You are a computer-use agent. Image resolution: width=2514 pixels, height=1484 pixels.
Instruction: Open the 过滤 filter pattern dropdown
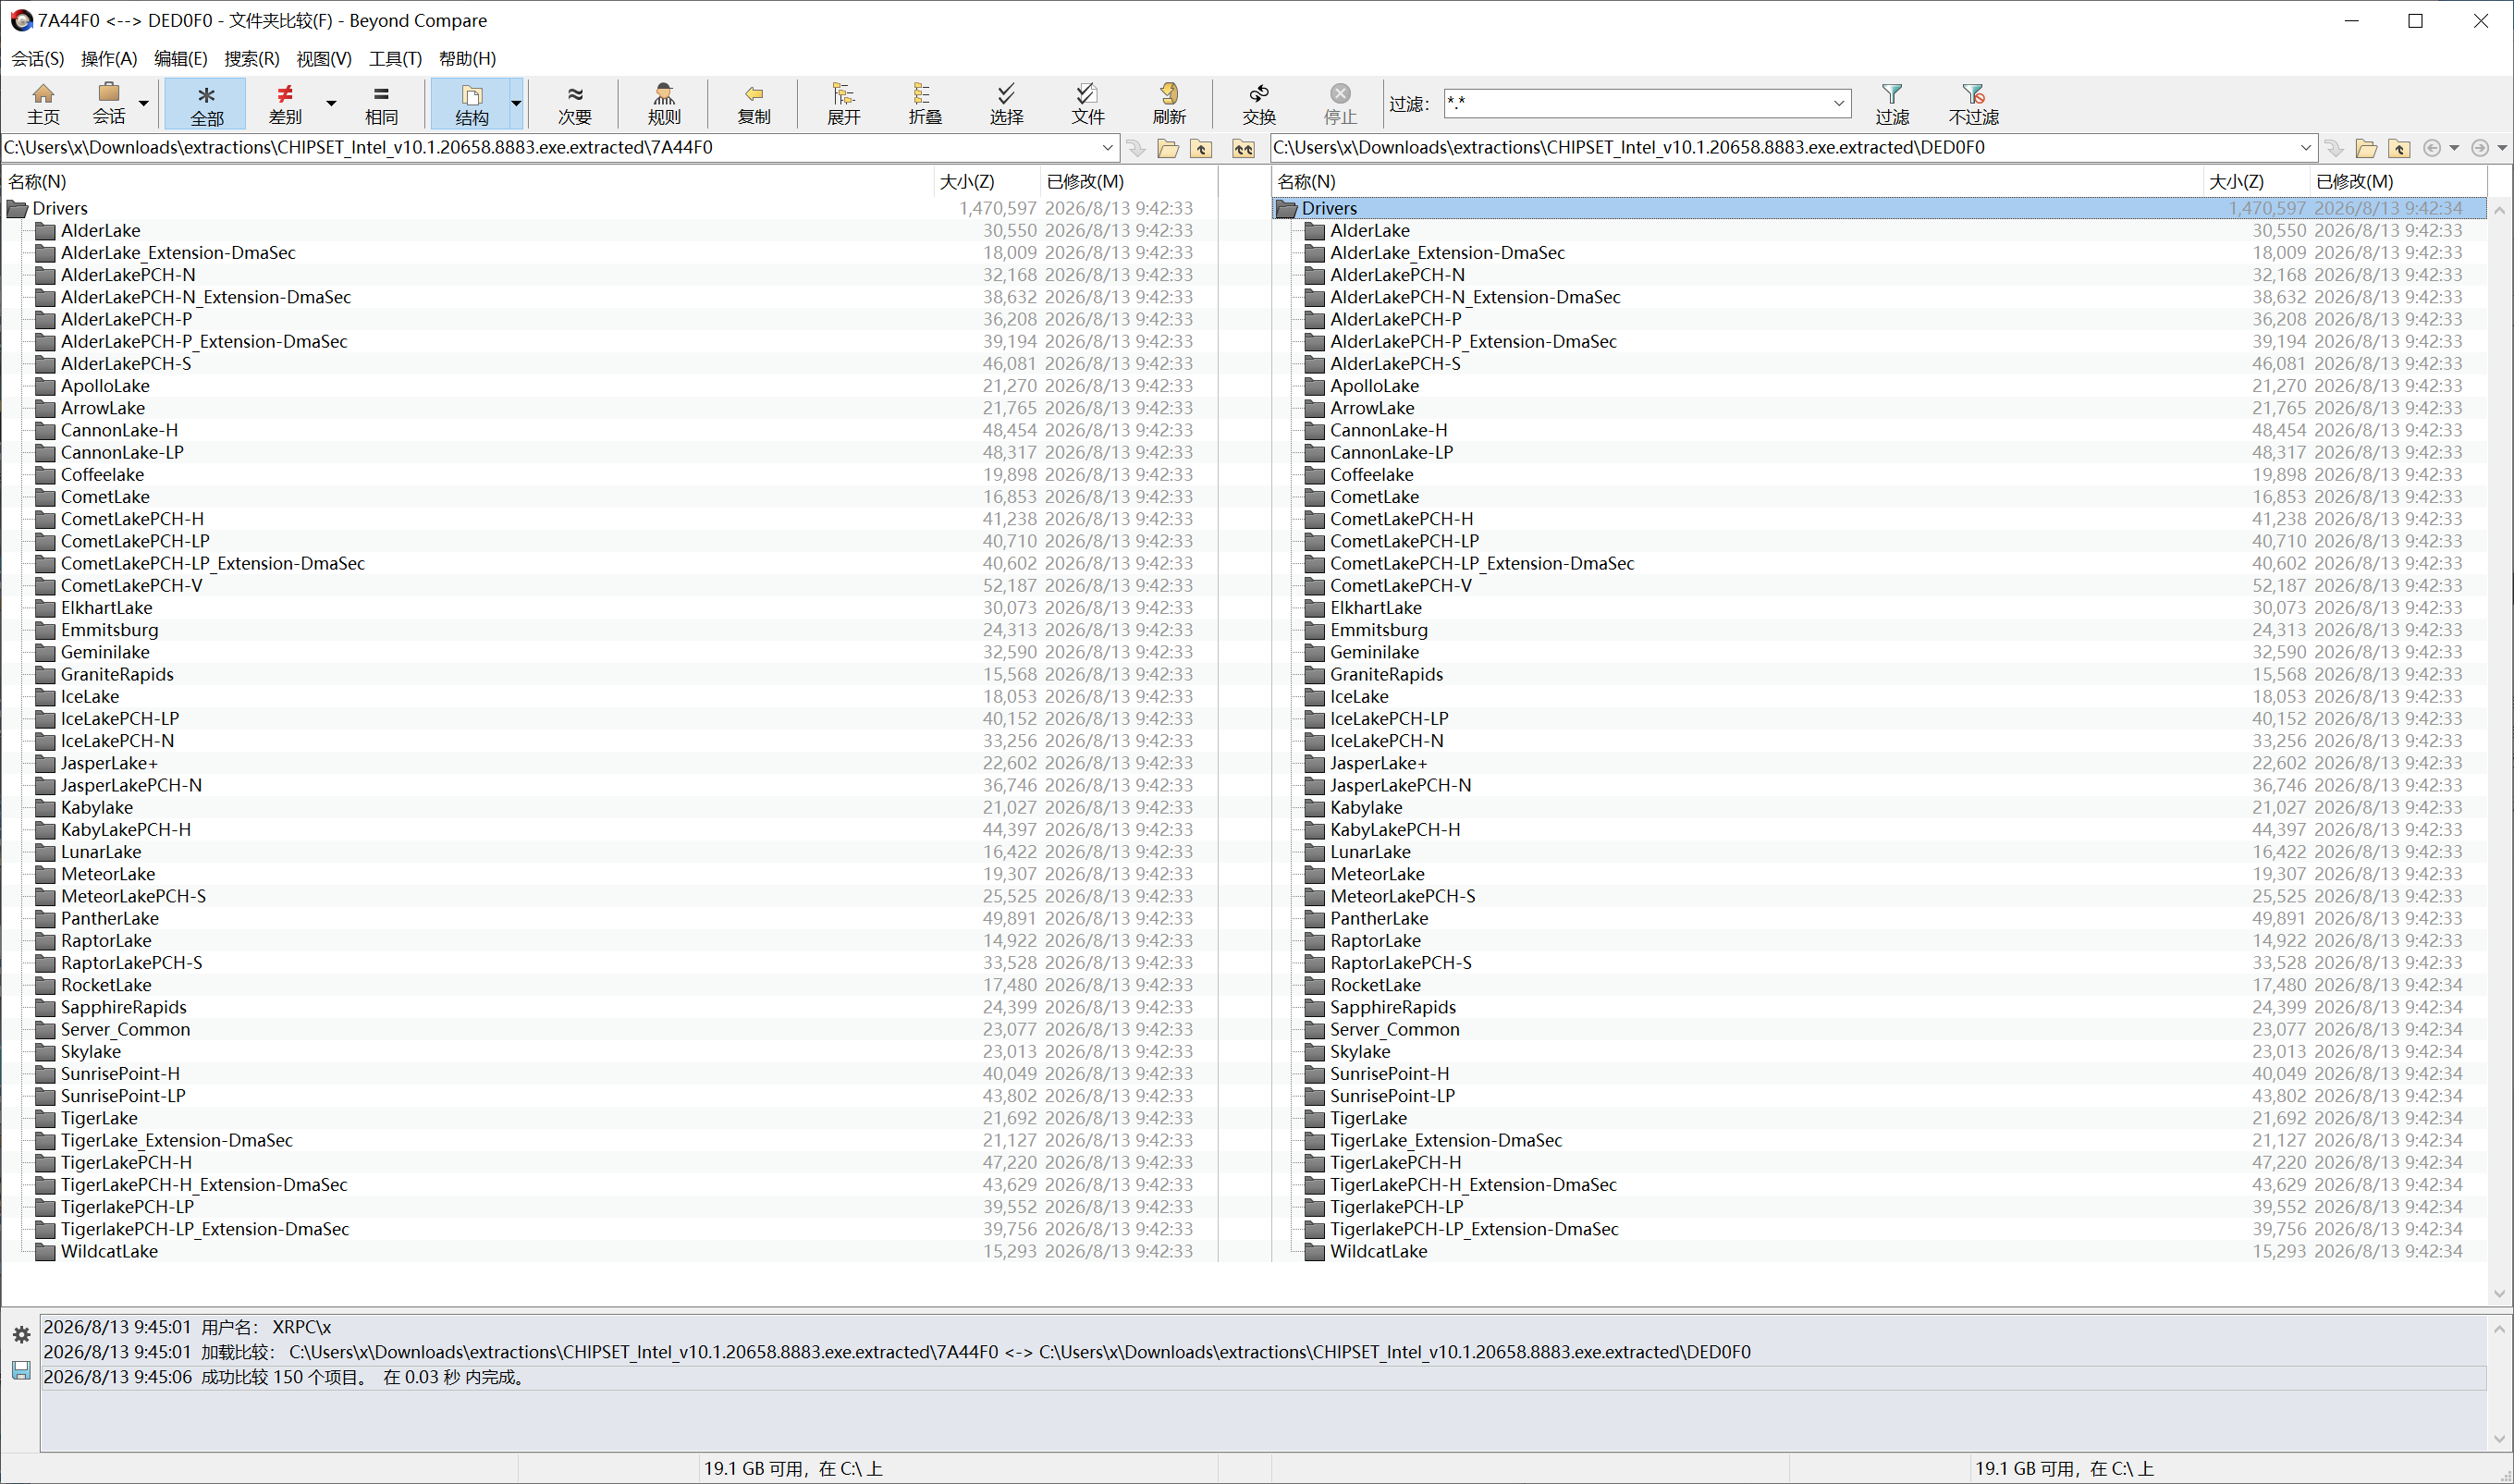click(1838, 103)
